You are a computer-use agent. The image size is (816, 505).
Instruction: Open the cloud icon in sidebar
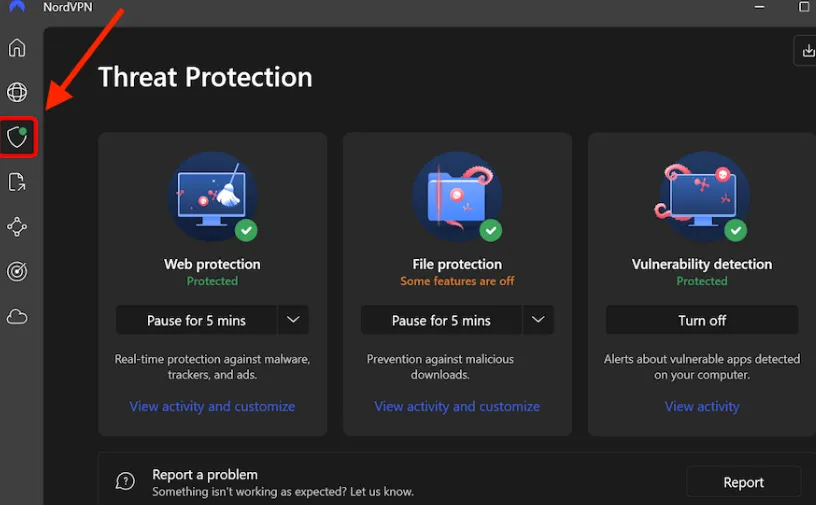[x=17, y=317]
